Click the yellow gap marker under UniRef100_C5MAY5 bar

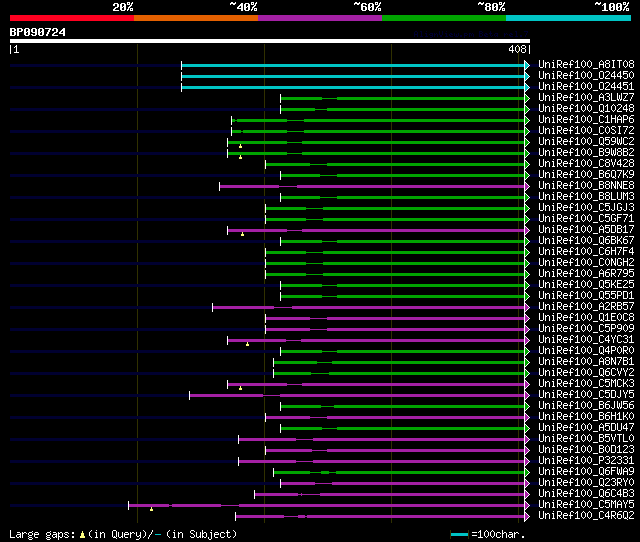coord(151,509)
